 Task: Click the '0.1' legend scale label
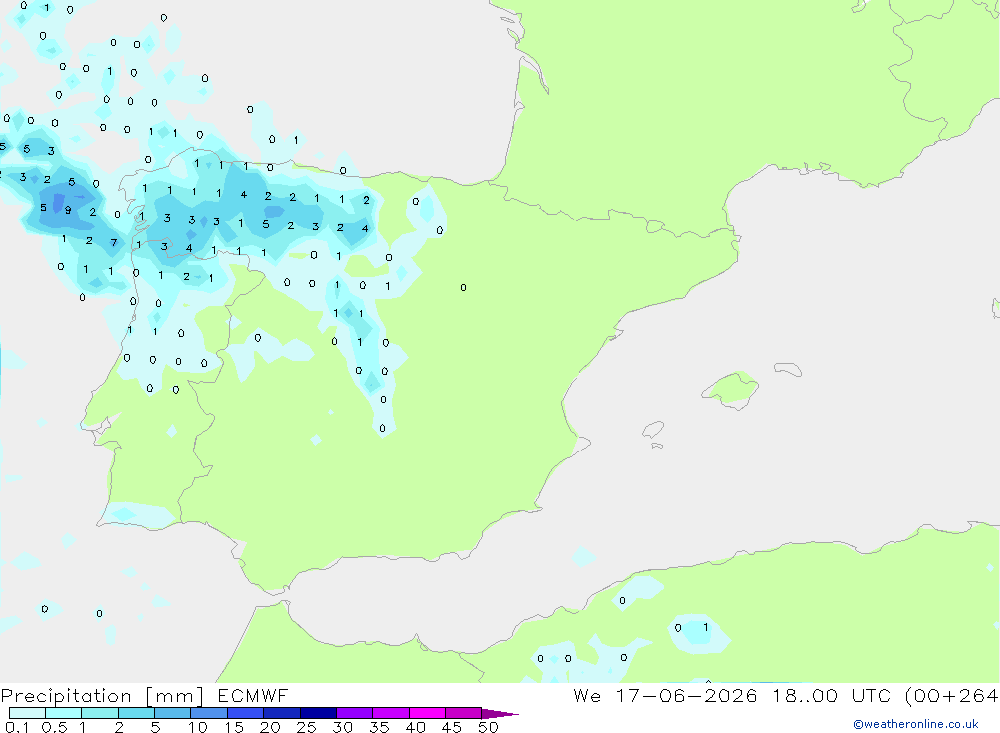pos(17,727)
